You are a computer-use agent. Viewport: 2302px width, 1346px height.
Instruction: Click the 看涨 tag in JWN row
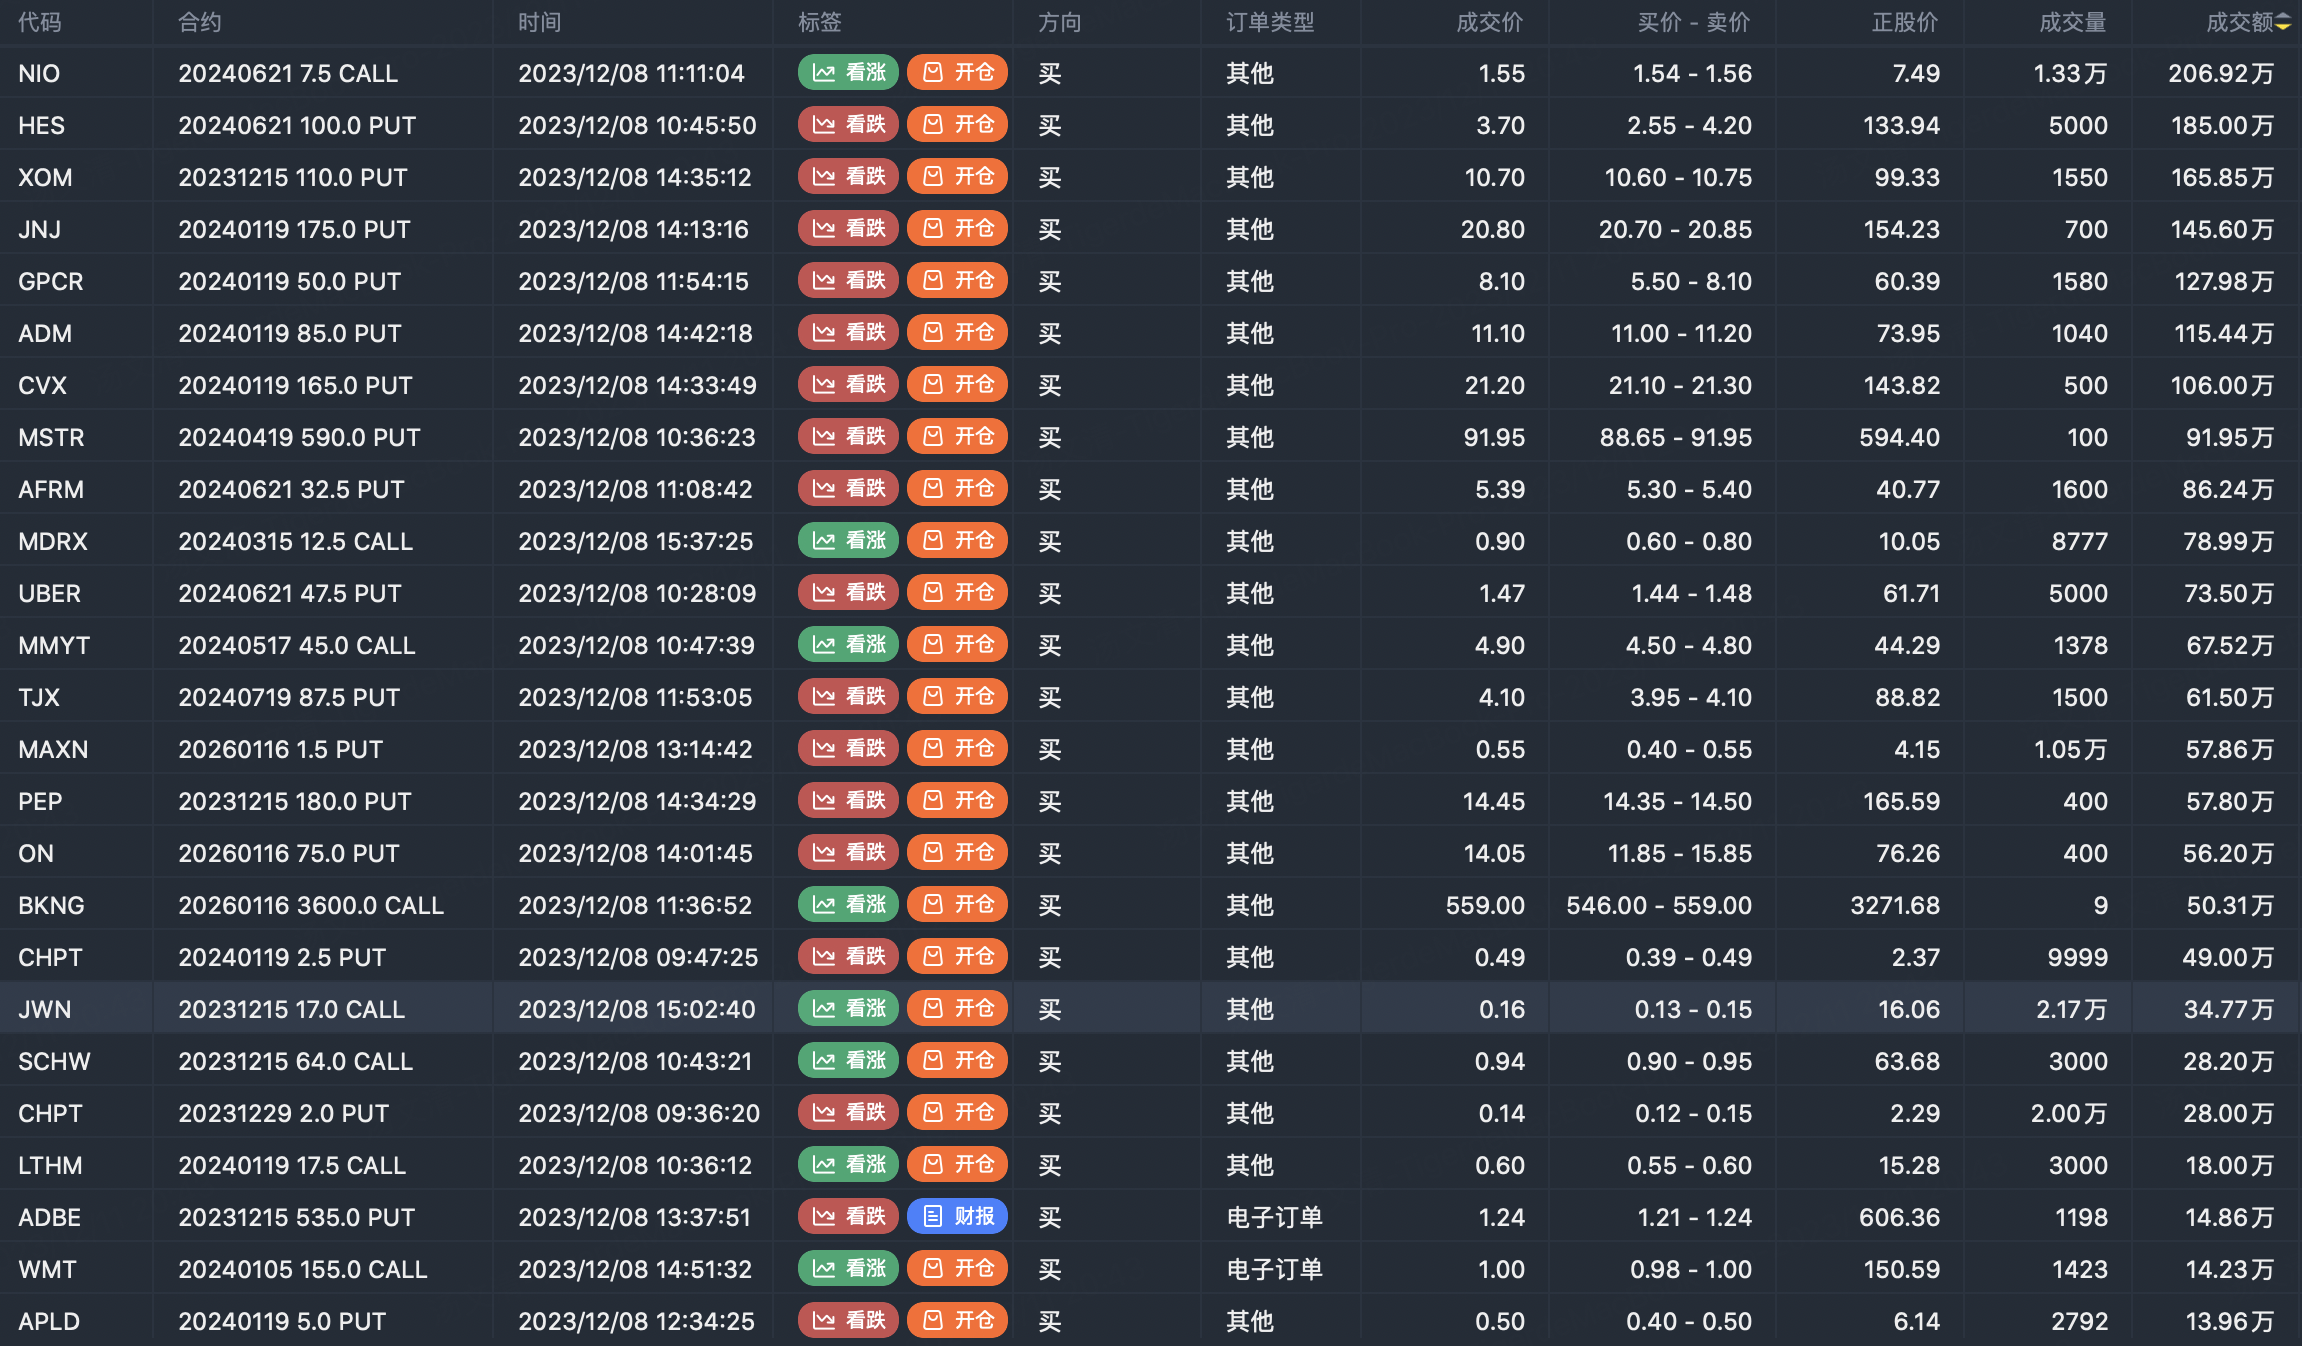click(848, 1009)
